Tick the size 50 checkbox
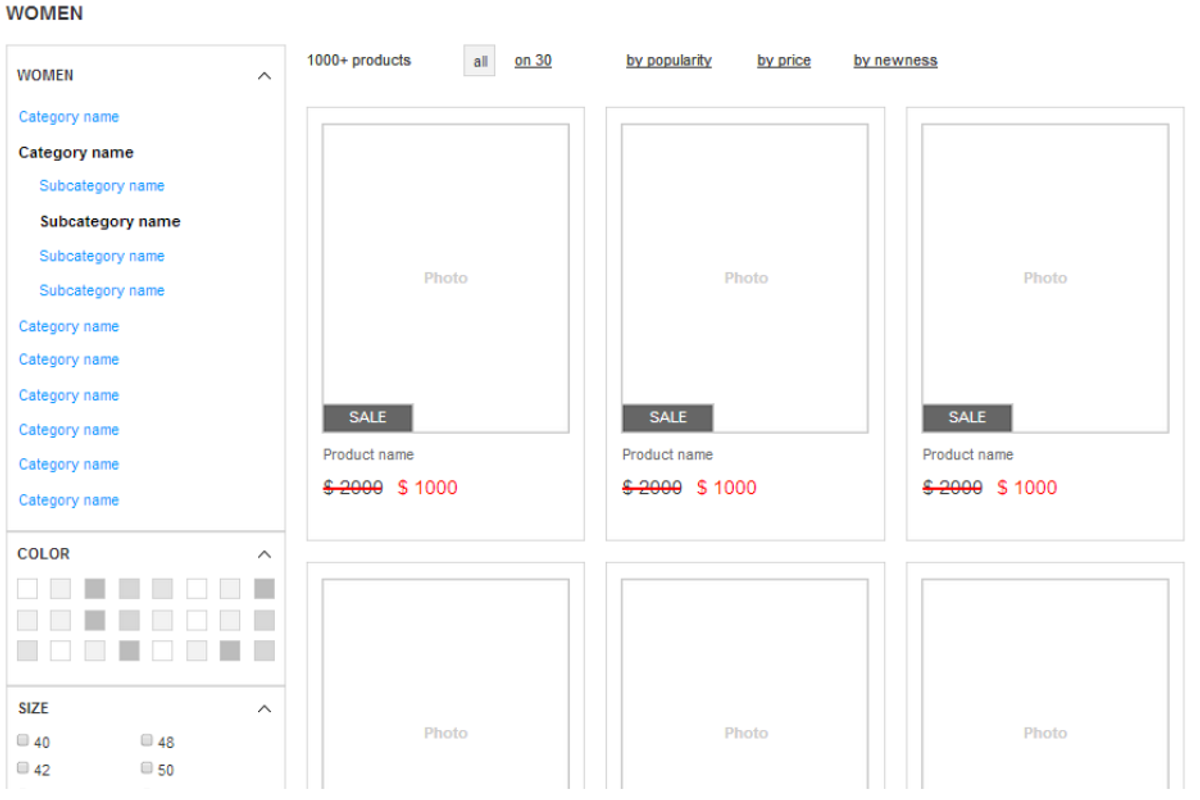The width and height of the screenshot is (1200, 800). coord(146,768)
